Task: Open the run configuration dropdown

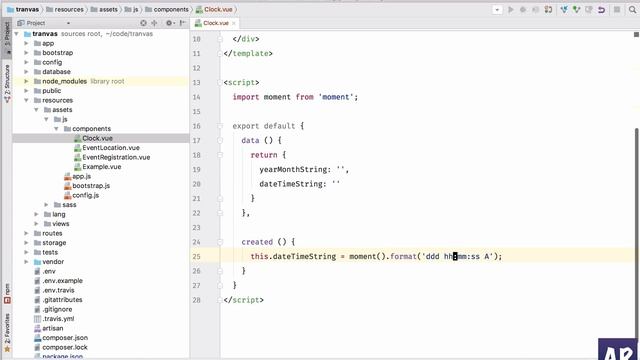Action: [497, 9]
